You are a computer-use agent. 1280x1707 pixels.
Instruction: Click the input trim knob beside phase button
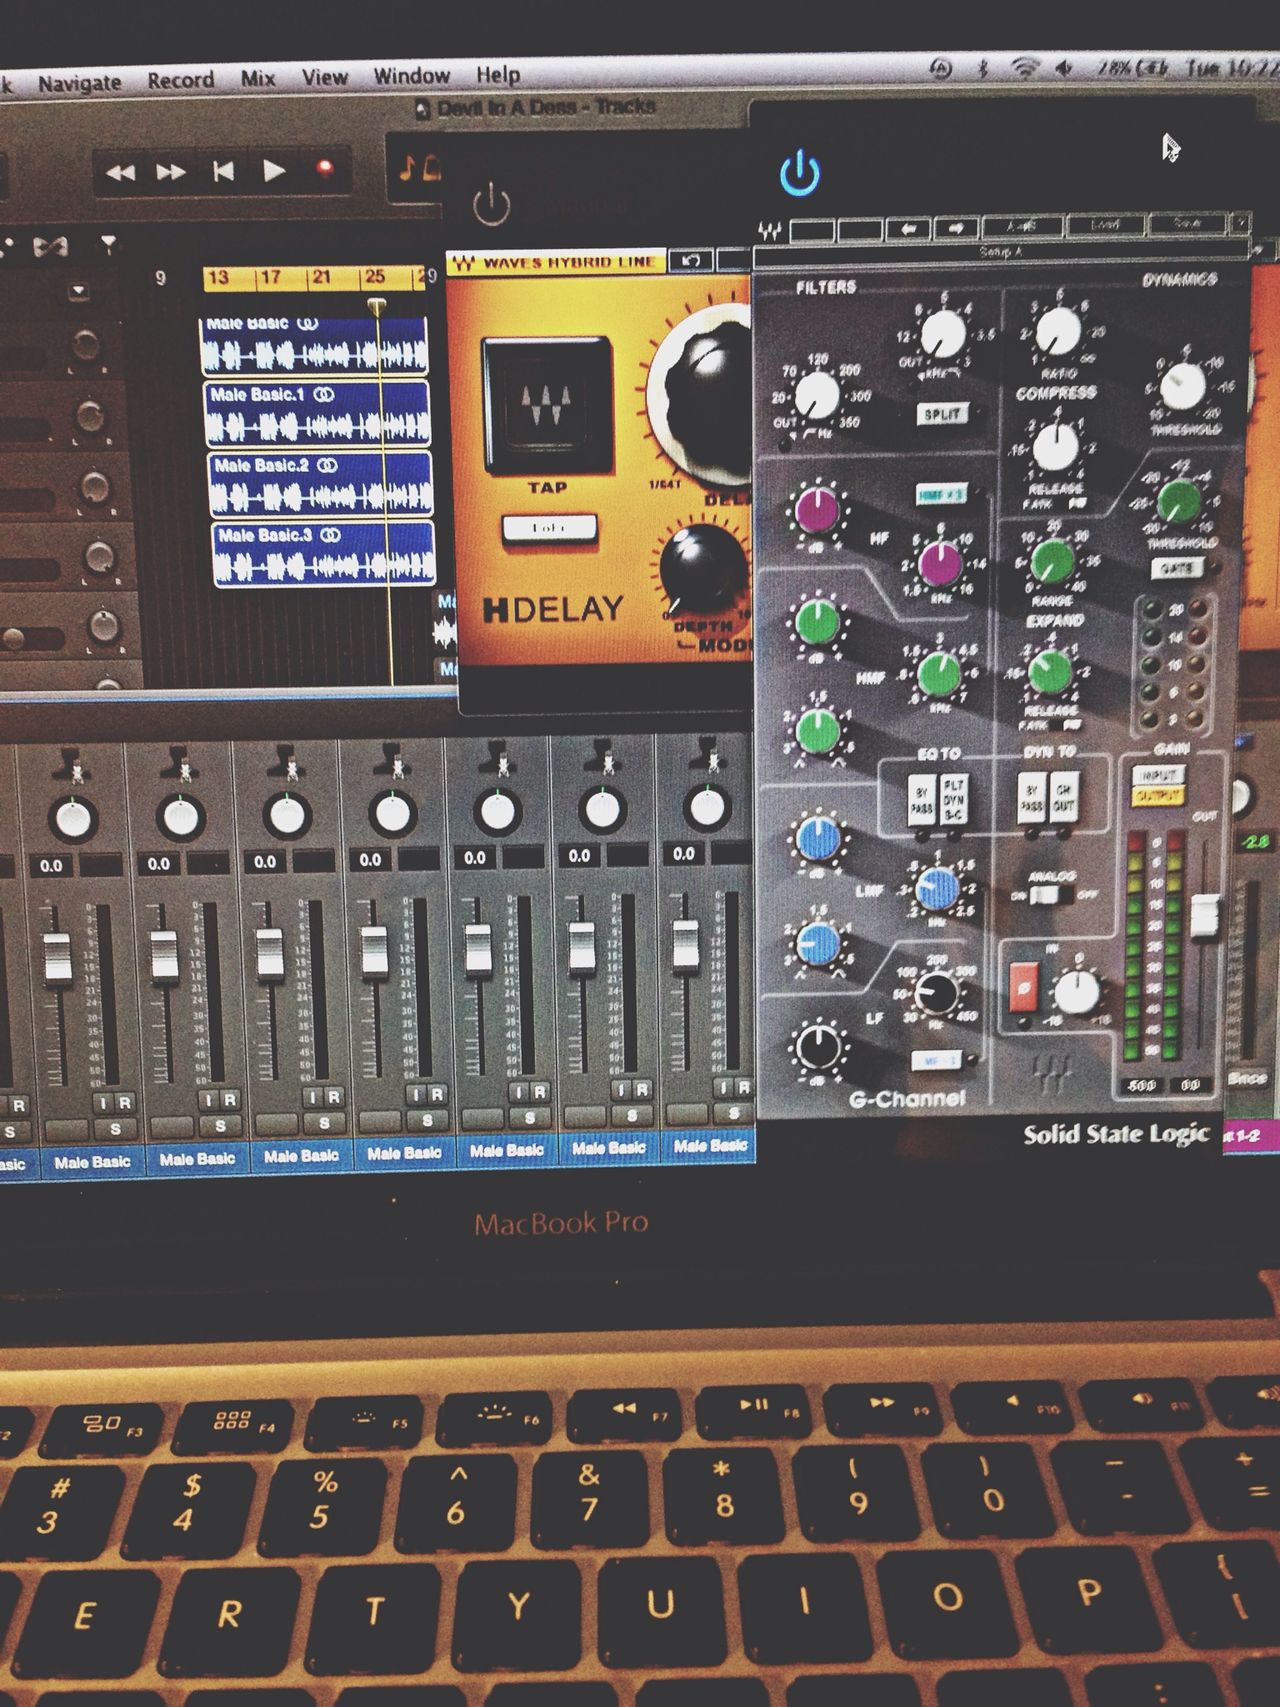click(1076, 992)
